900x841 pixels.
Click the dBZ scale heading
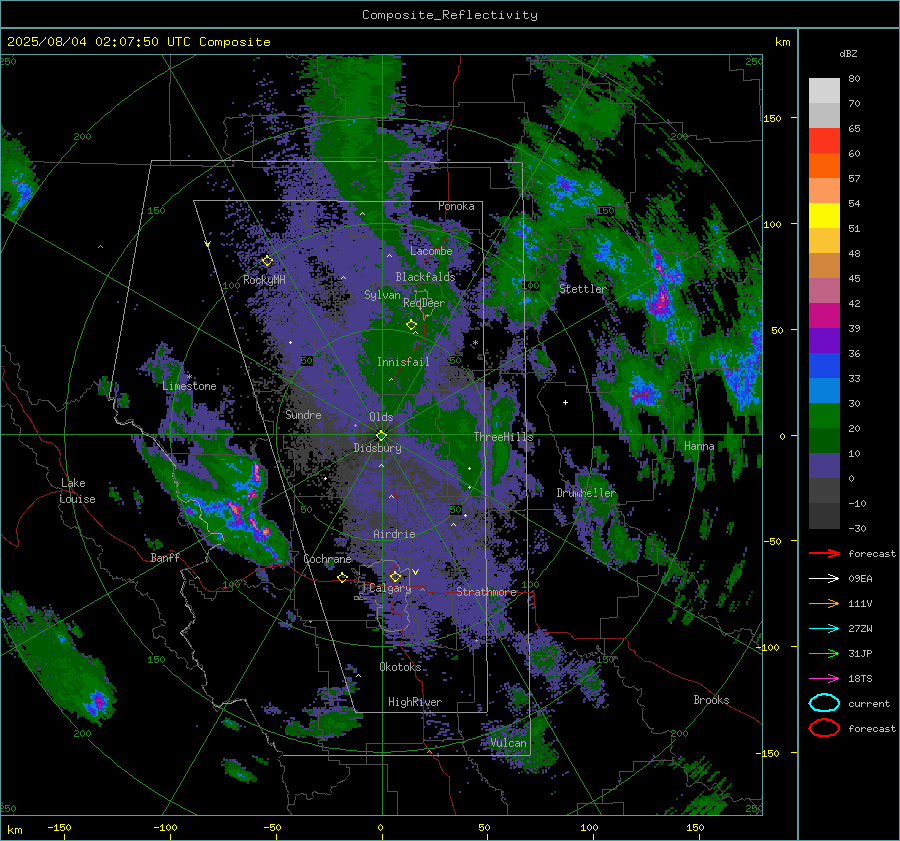[848, 54]
